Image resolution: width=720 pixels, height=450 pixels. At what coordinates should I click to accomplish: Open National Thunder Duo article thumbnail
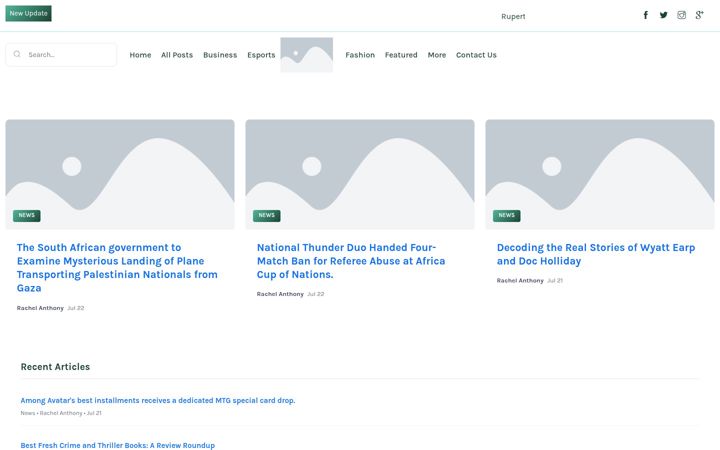pos(360,174)
